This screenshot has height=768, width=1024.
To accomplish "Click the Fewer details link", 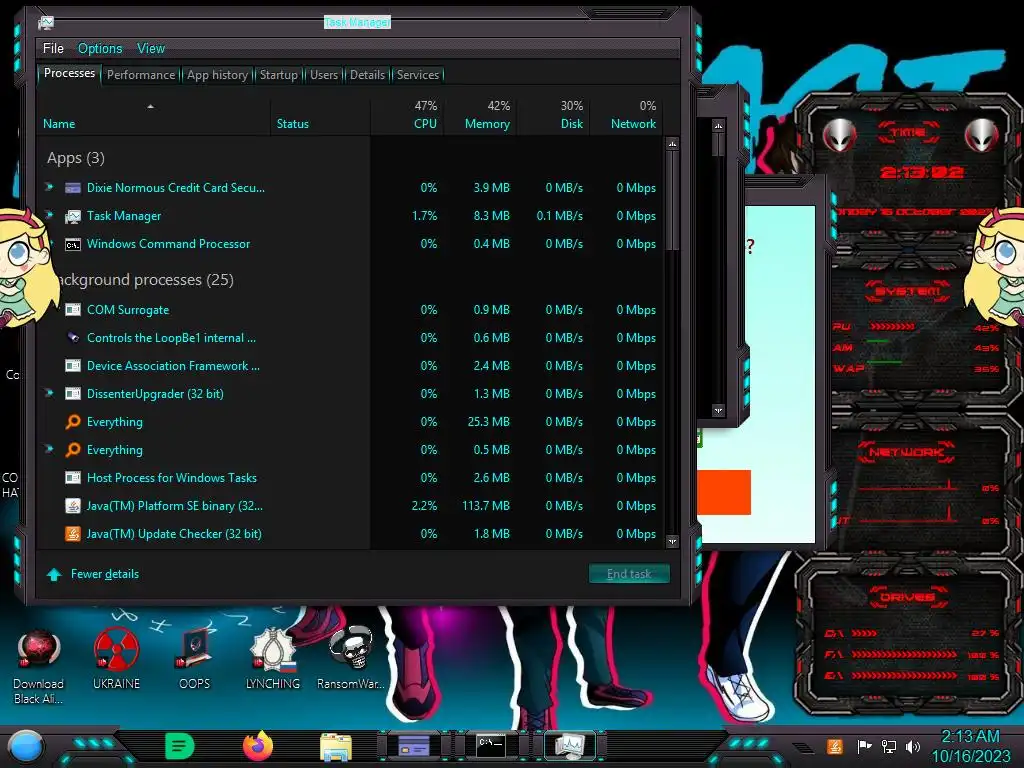I will [x=105, y=573].
